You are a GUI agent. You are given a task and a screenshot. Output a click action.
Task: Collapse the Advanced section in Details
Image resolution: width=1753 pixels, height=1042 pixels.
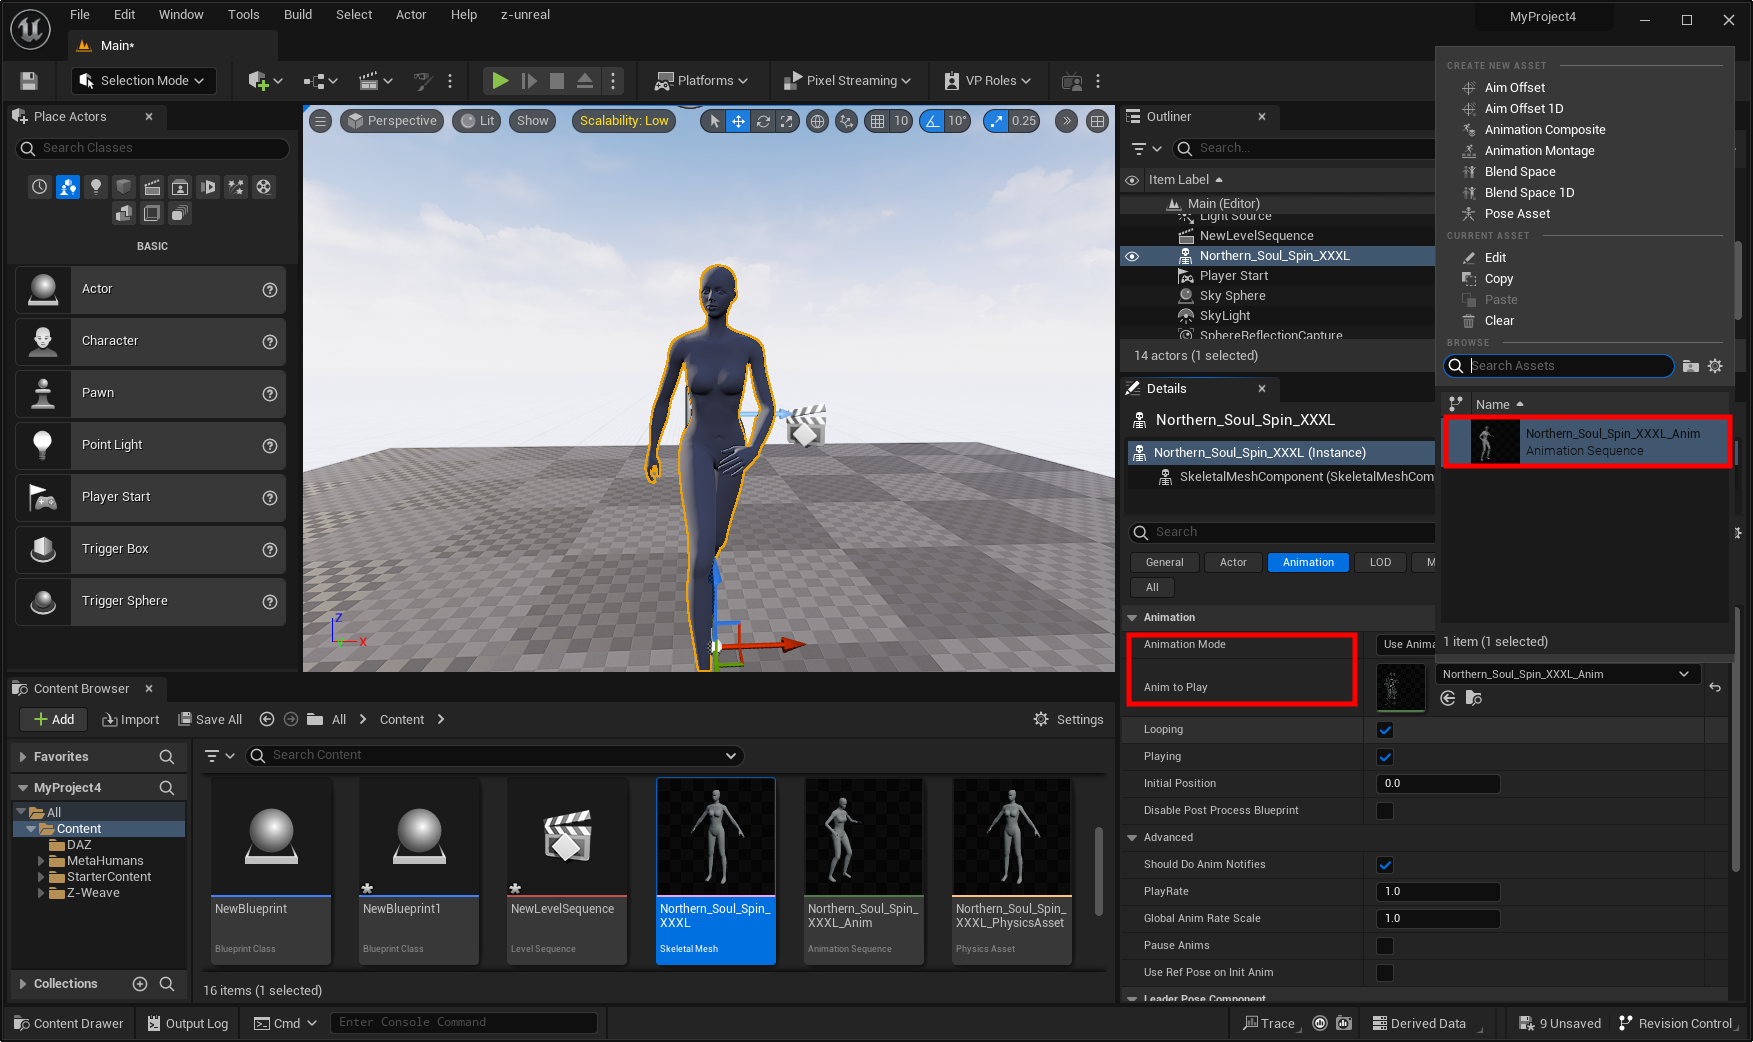(x=1133, y=838)
